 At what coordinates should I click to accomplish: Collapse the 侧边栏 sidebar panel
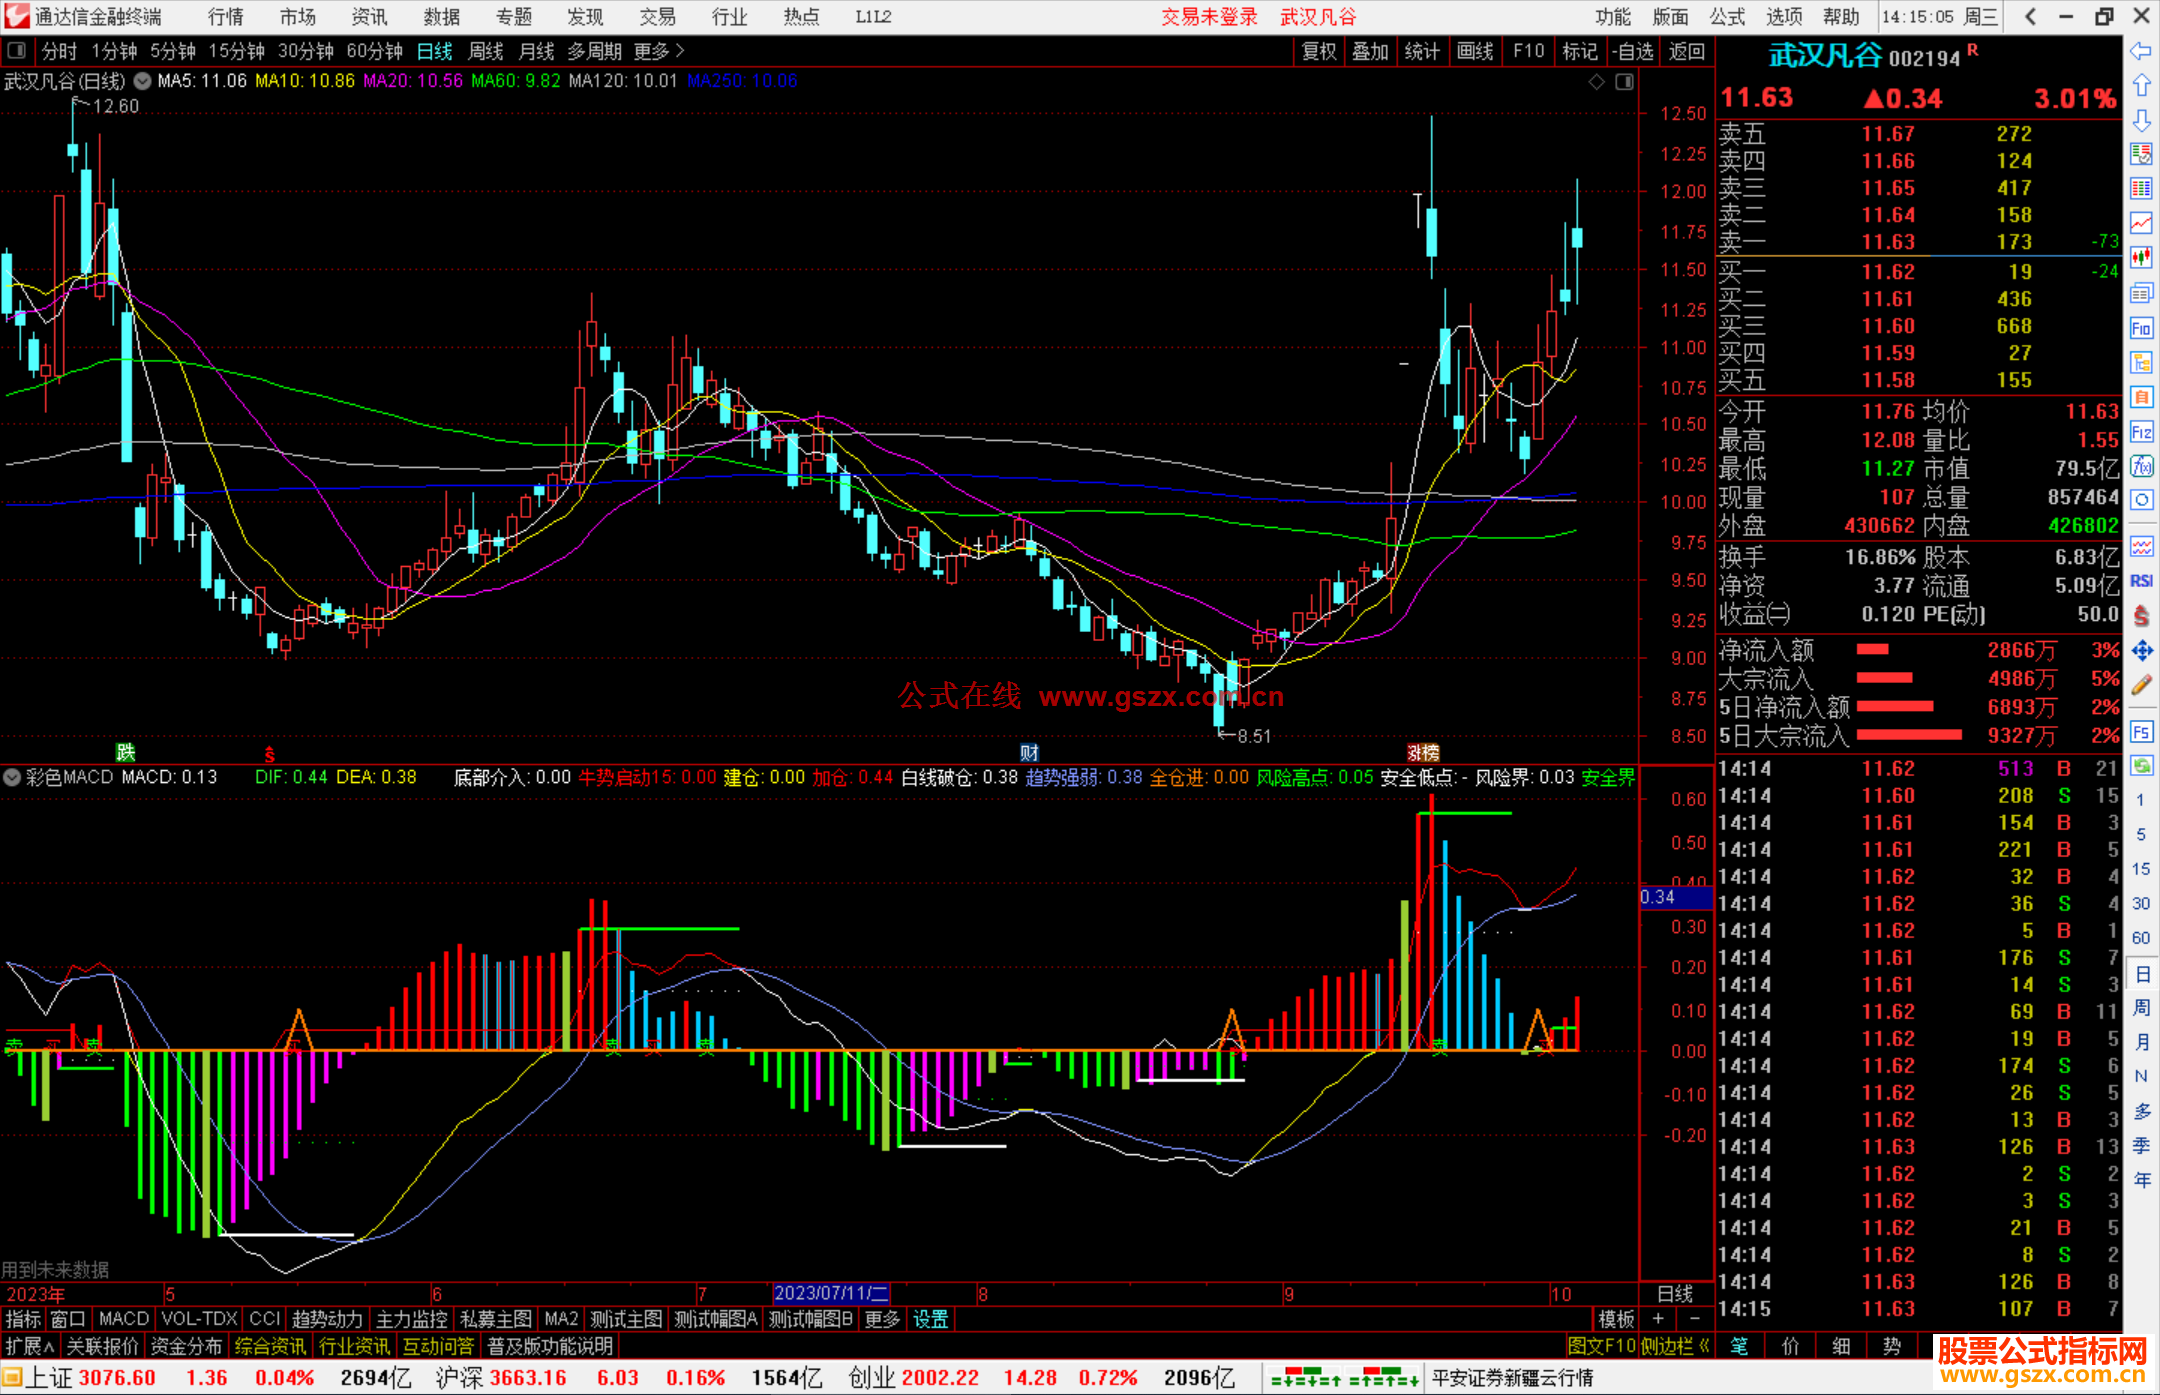(1675, 1346)
